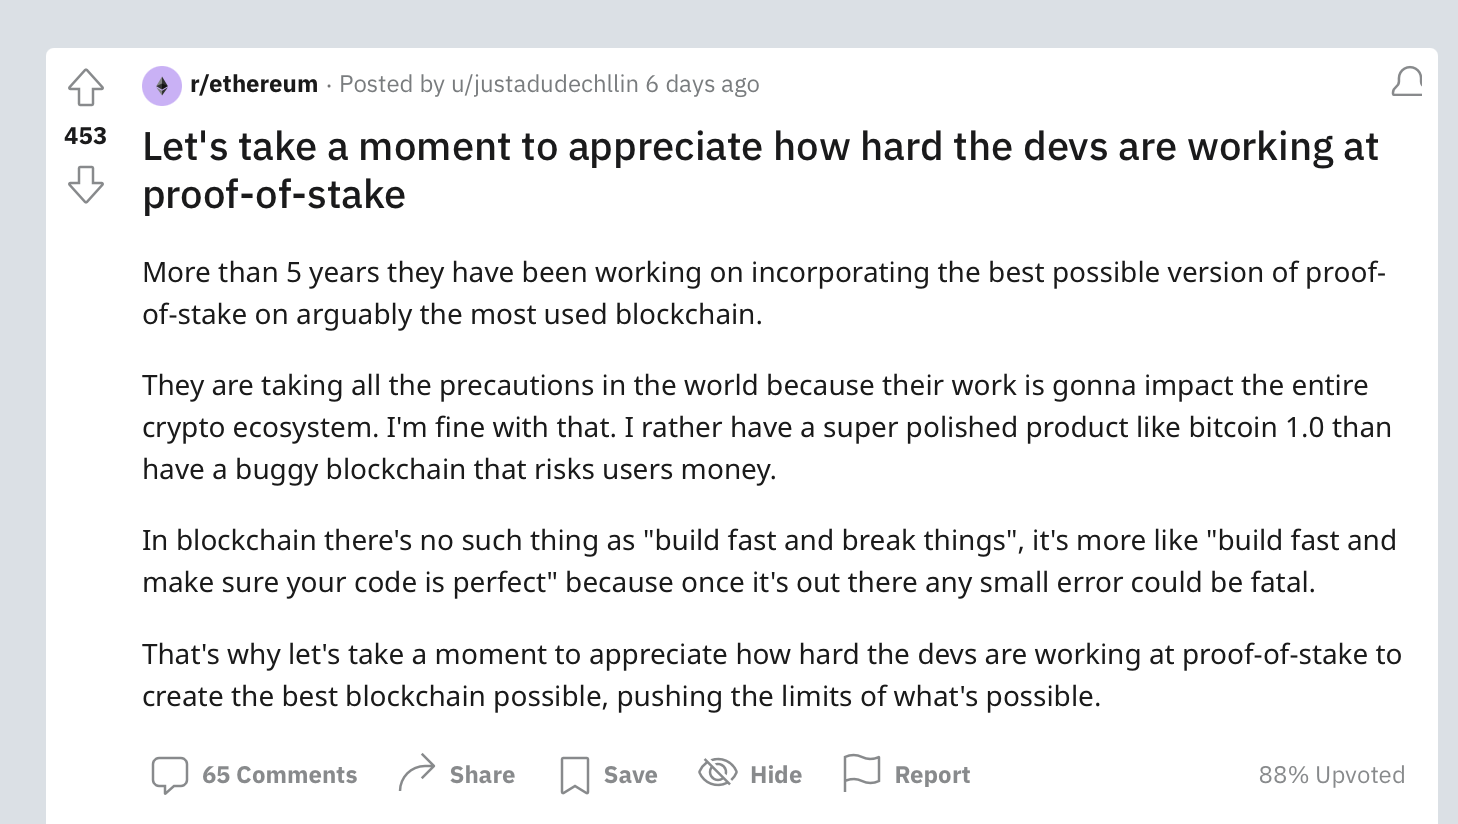
Task: Click the 65 Comments label
Action: click(279, 775)
